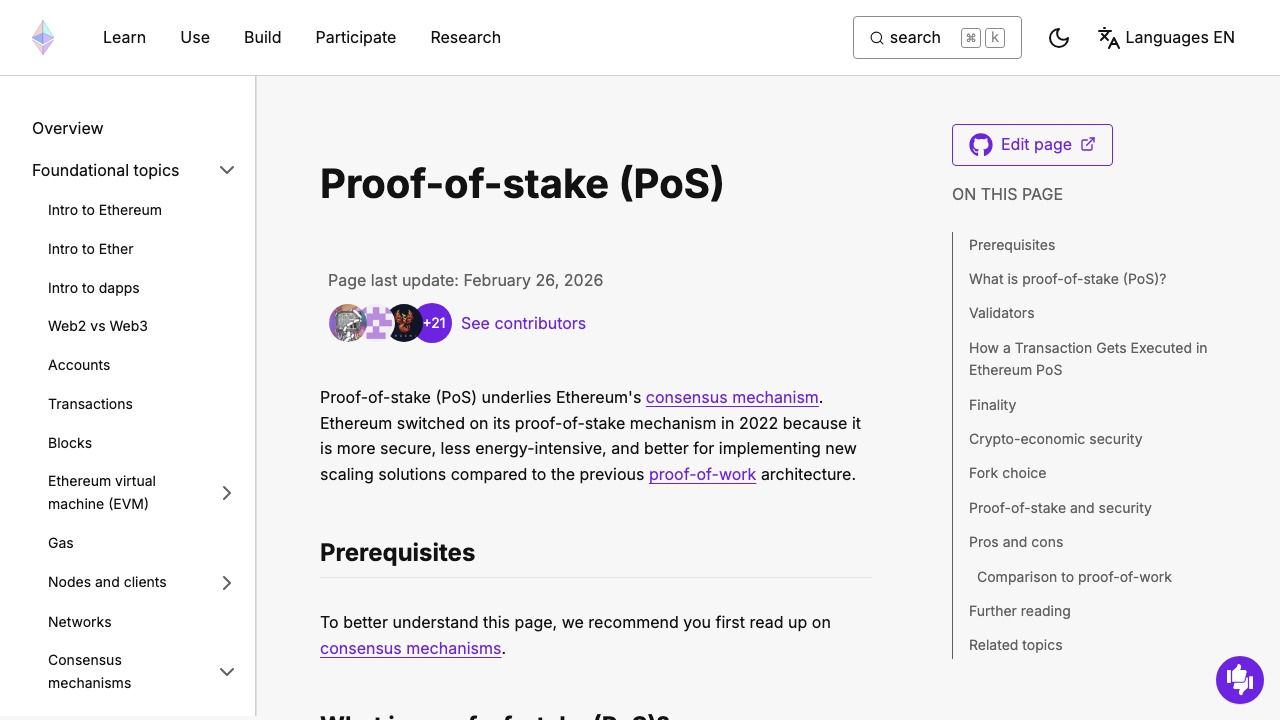Click the See contributors link

[523, 323]
